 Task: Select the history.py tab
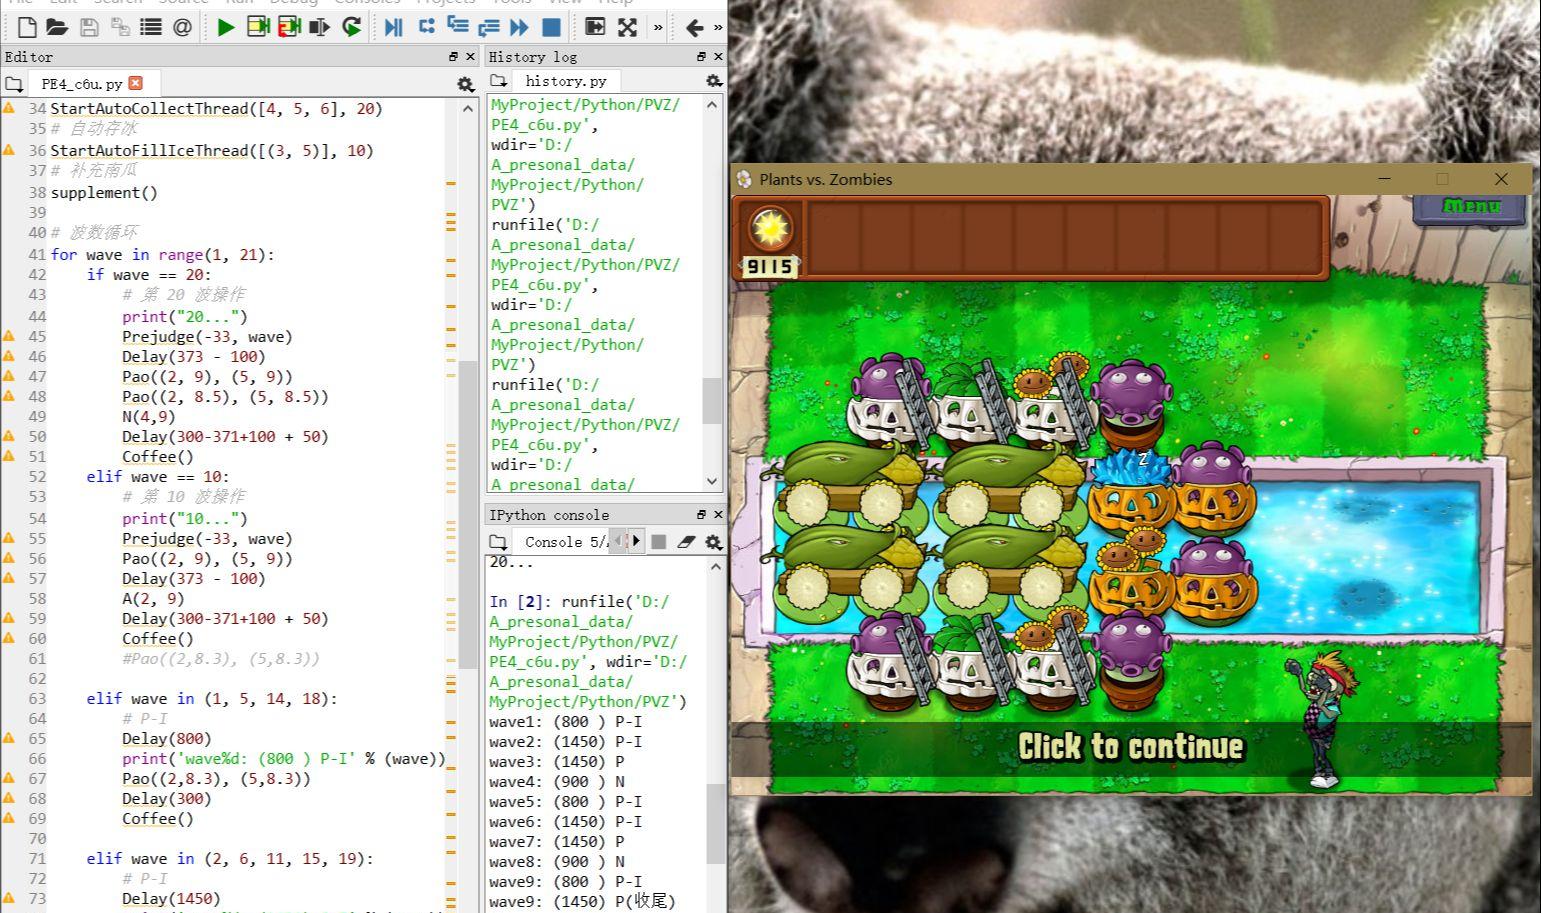click(566, 81)
